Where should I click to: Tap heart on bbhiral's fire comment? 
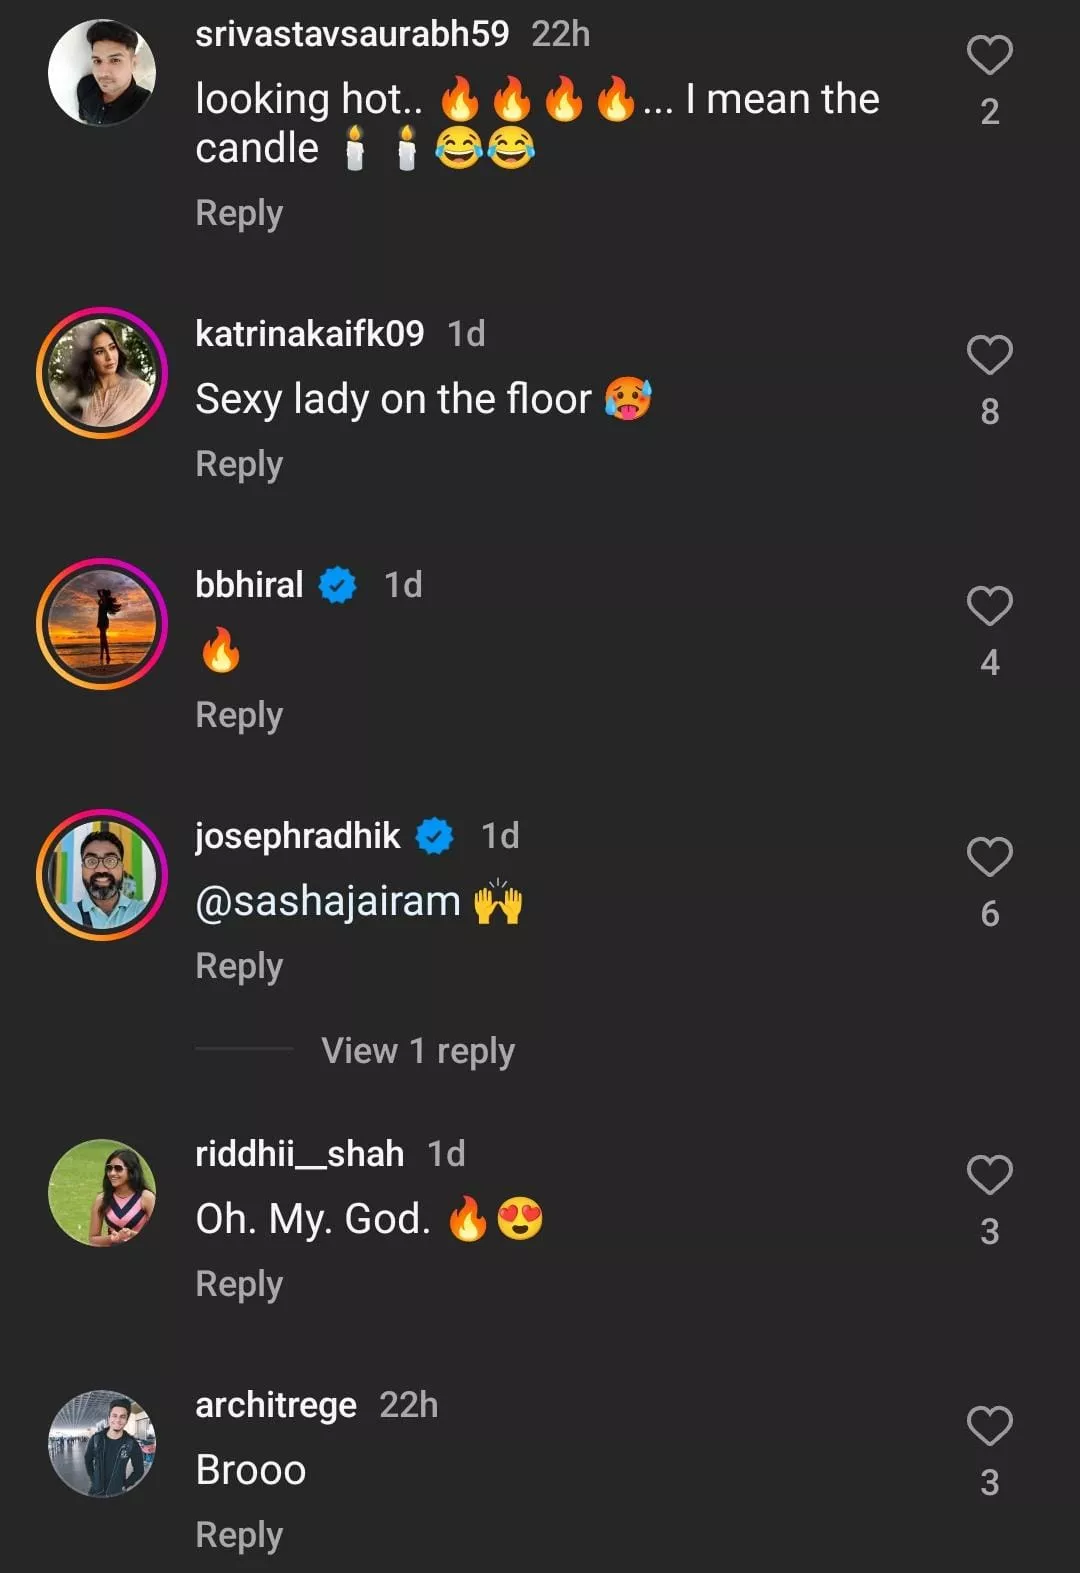(x=989, y=606)
